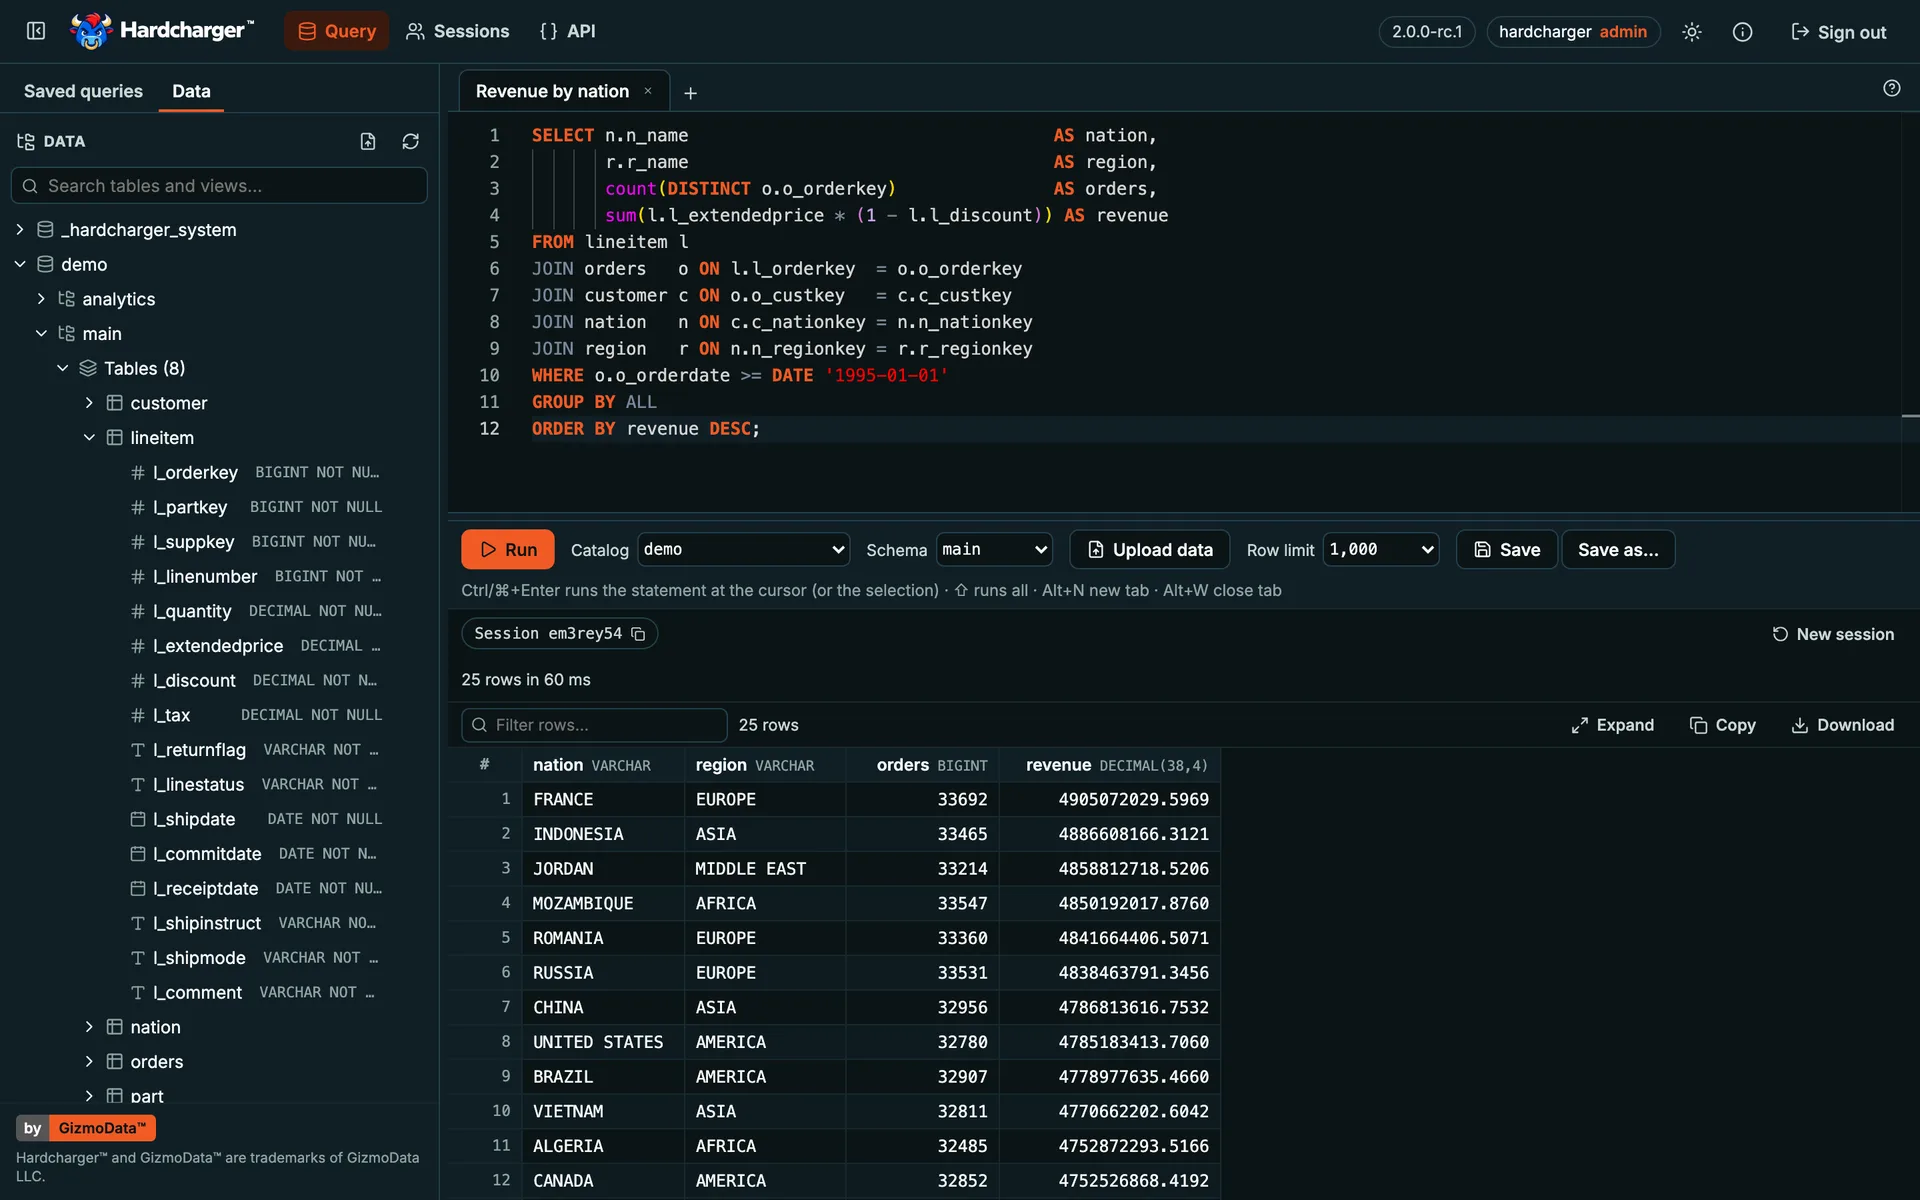The width and height of the screenshot is (1920, 1200).
Task: Click the l_returnflag text type icon
Action: click(138, 750)
